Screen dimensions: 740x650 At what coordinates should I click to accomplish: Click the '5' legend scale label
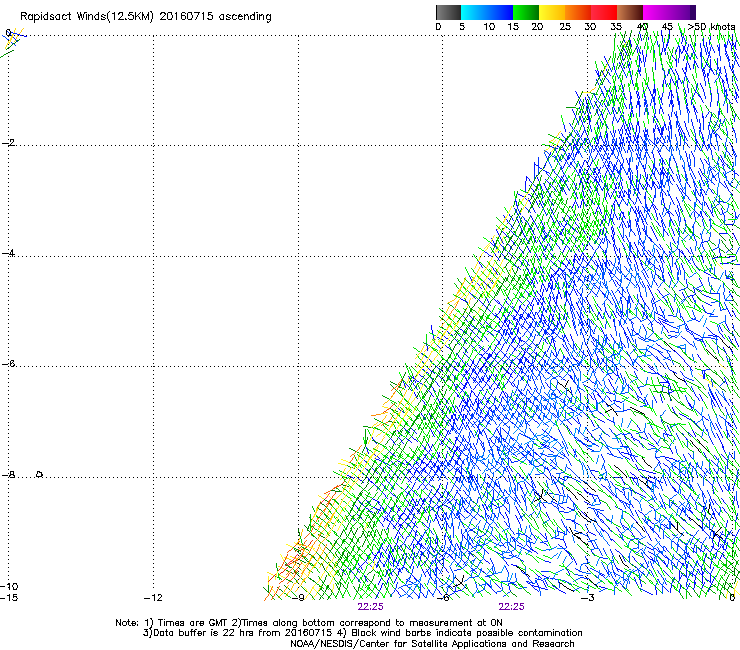pos(462,27)
